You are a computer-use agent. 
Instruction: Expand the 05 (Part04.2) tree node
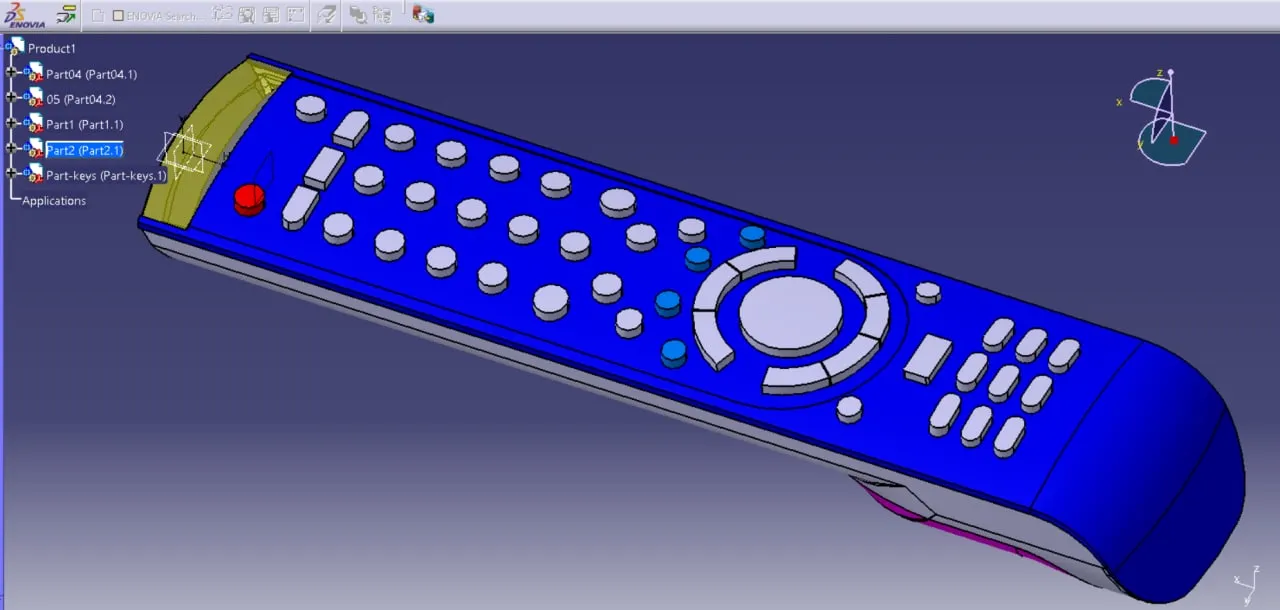pos(11,98)
